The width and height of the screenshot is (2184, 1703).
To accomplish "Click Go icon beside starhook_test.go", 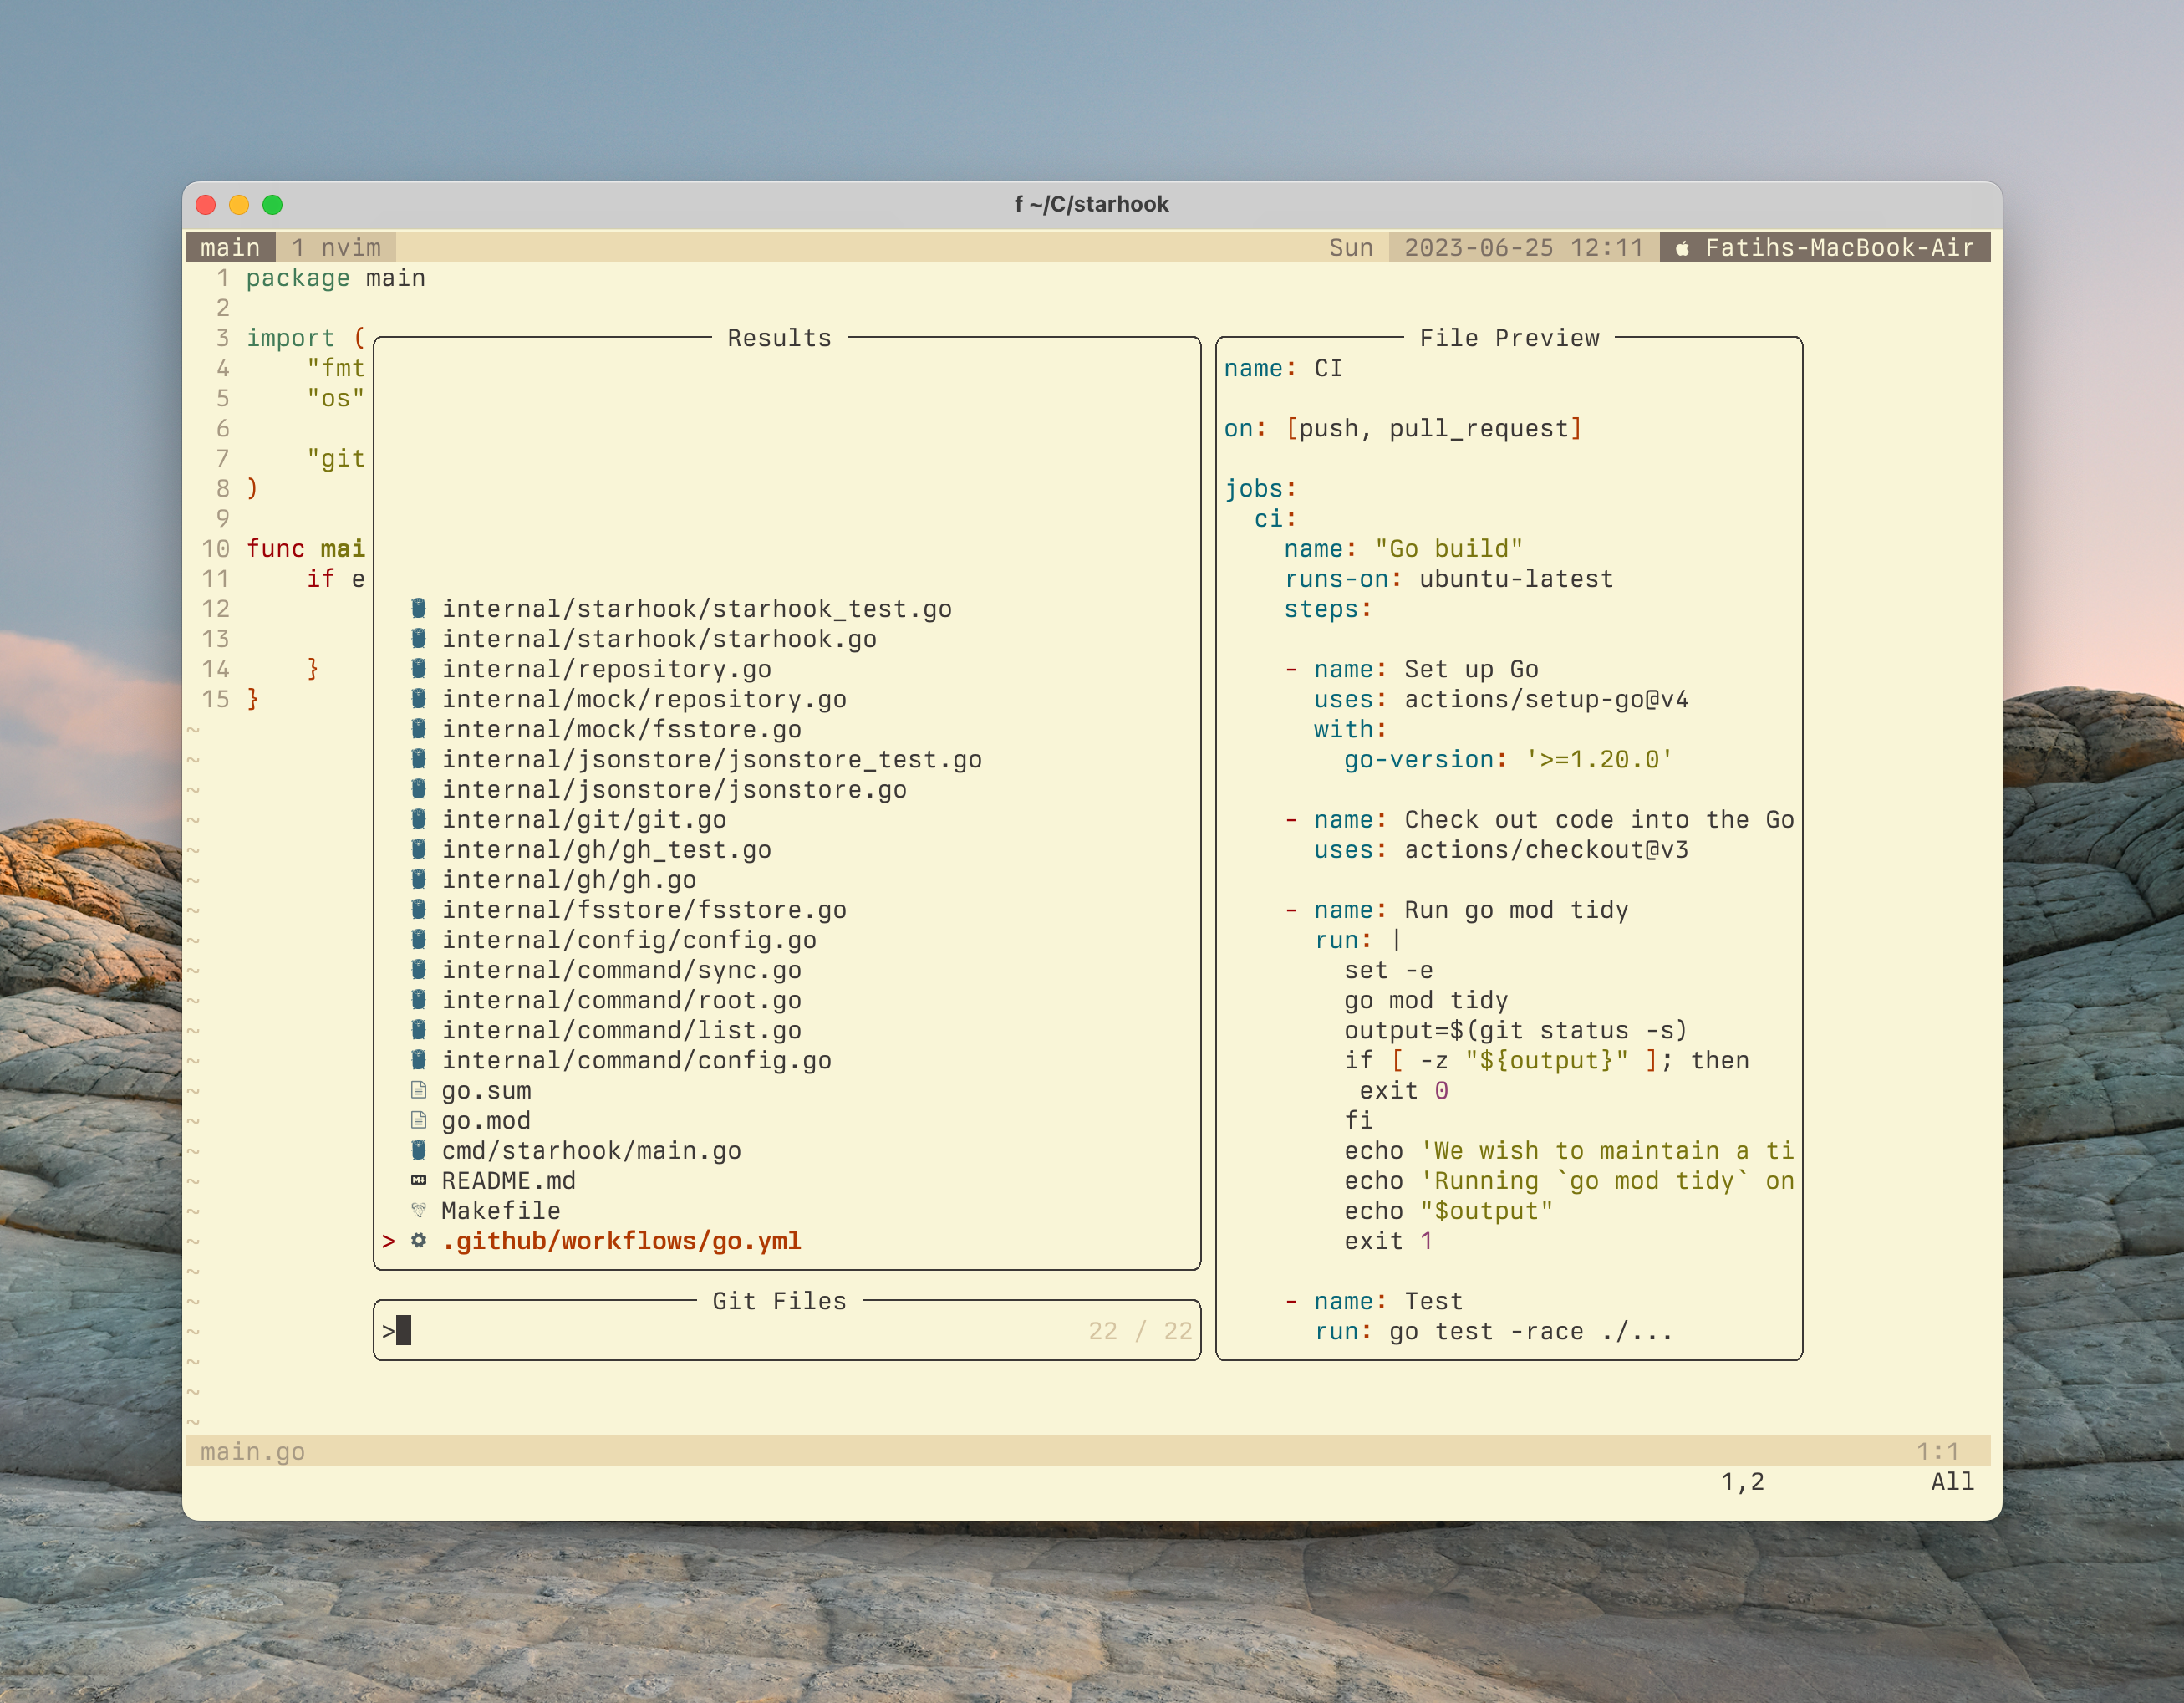I will [419, 608].
